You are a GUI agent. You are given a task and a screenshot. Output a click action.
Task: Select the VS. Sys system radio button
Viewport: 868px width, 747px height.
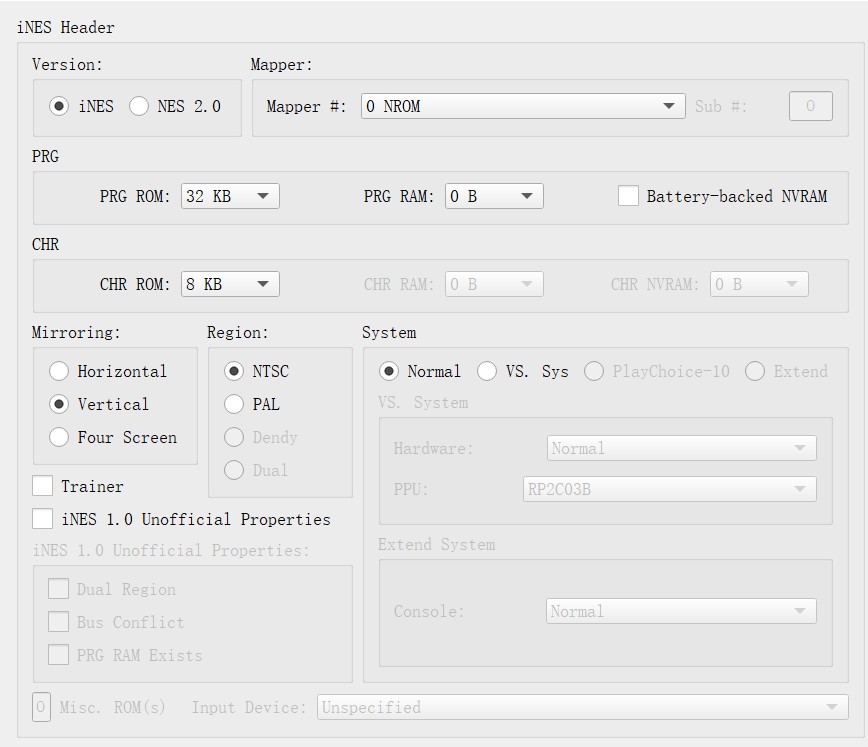pos(487,371)
